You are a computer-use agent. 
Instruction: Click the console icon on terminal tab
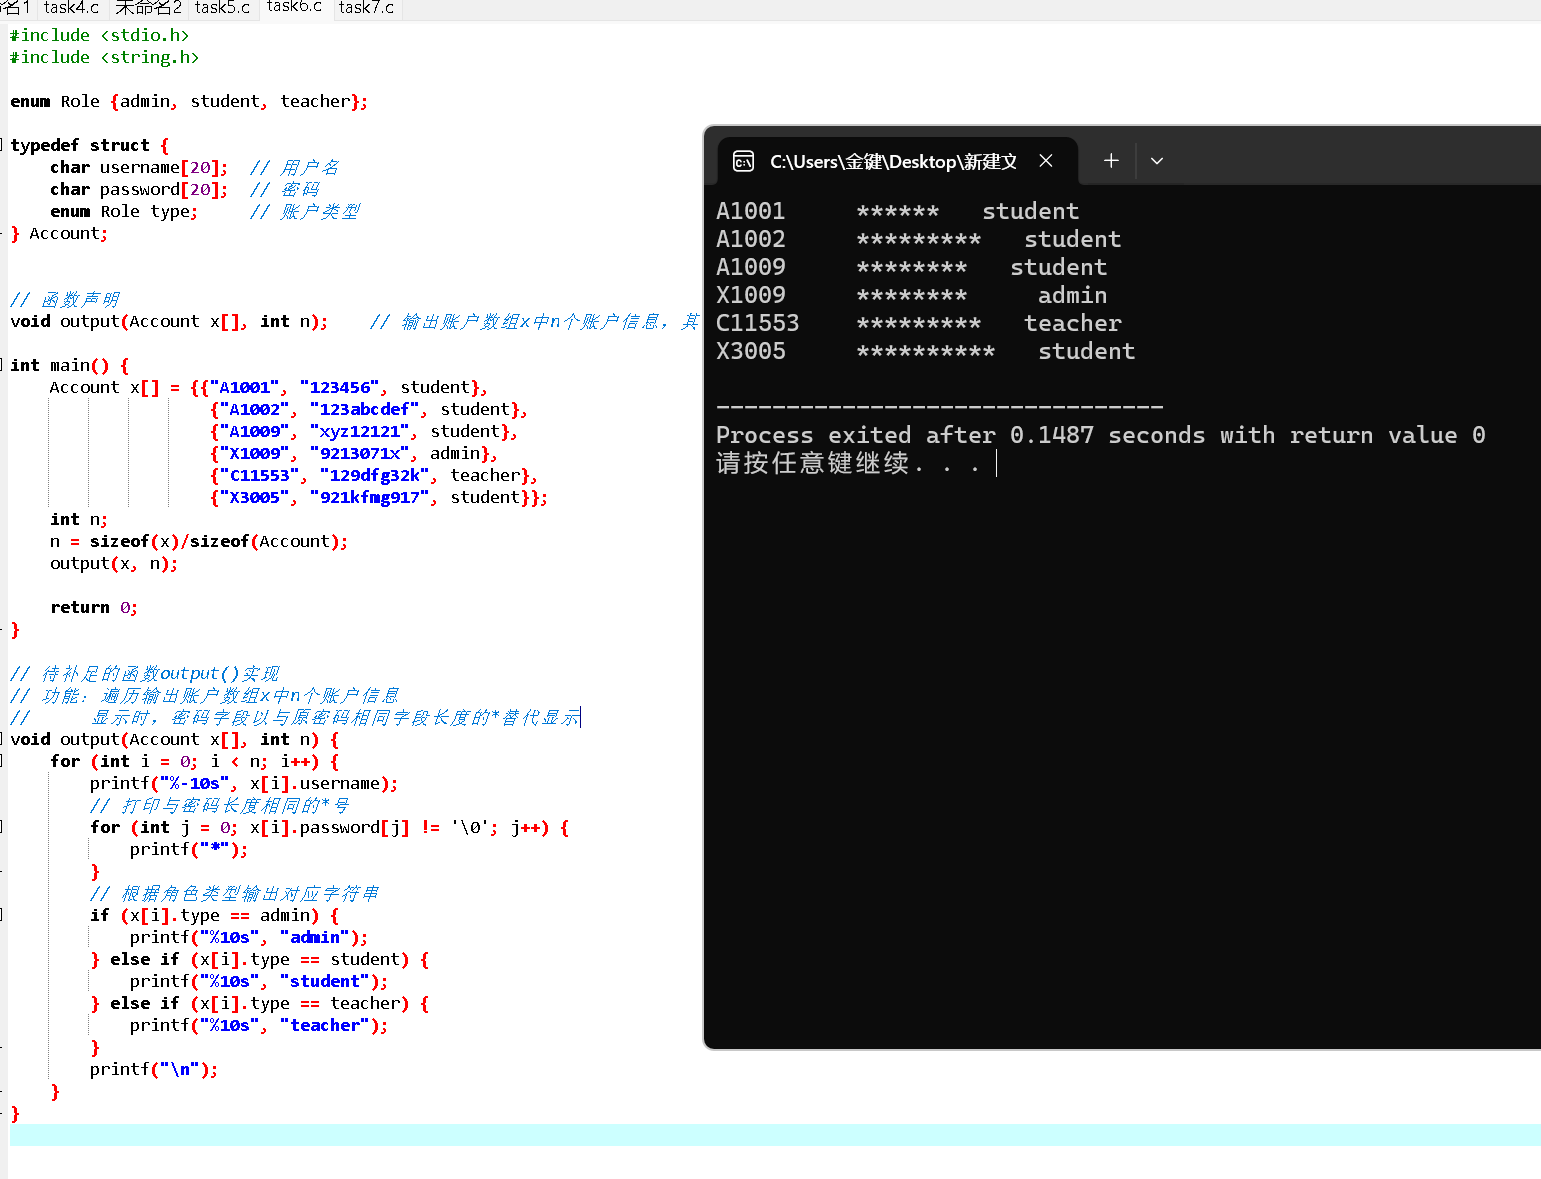click(743, 161)
